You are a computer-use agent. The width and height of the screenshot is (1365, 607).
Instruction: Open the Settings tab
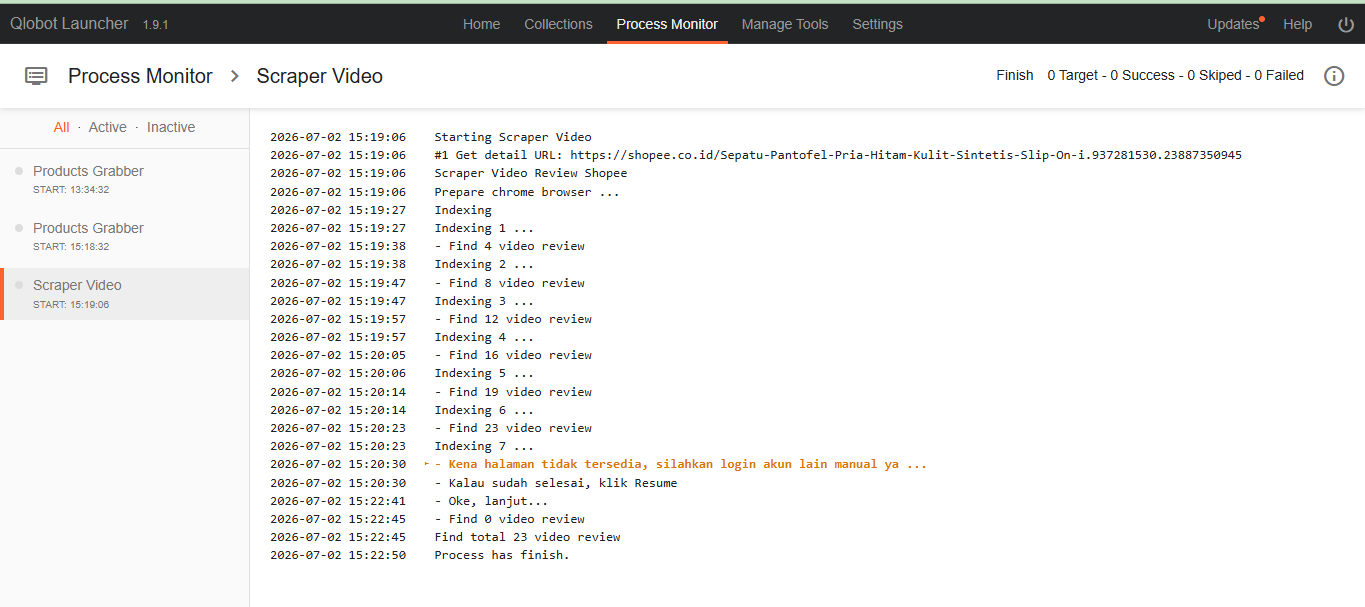[877, 24]
